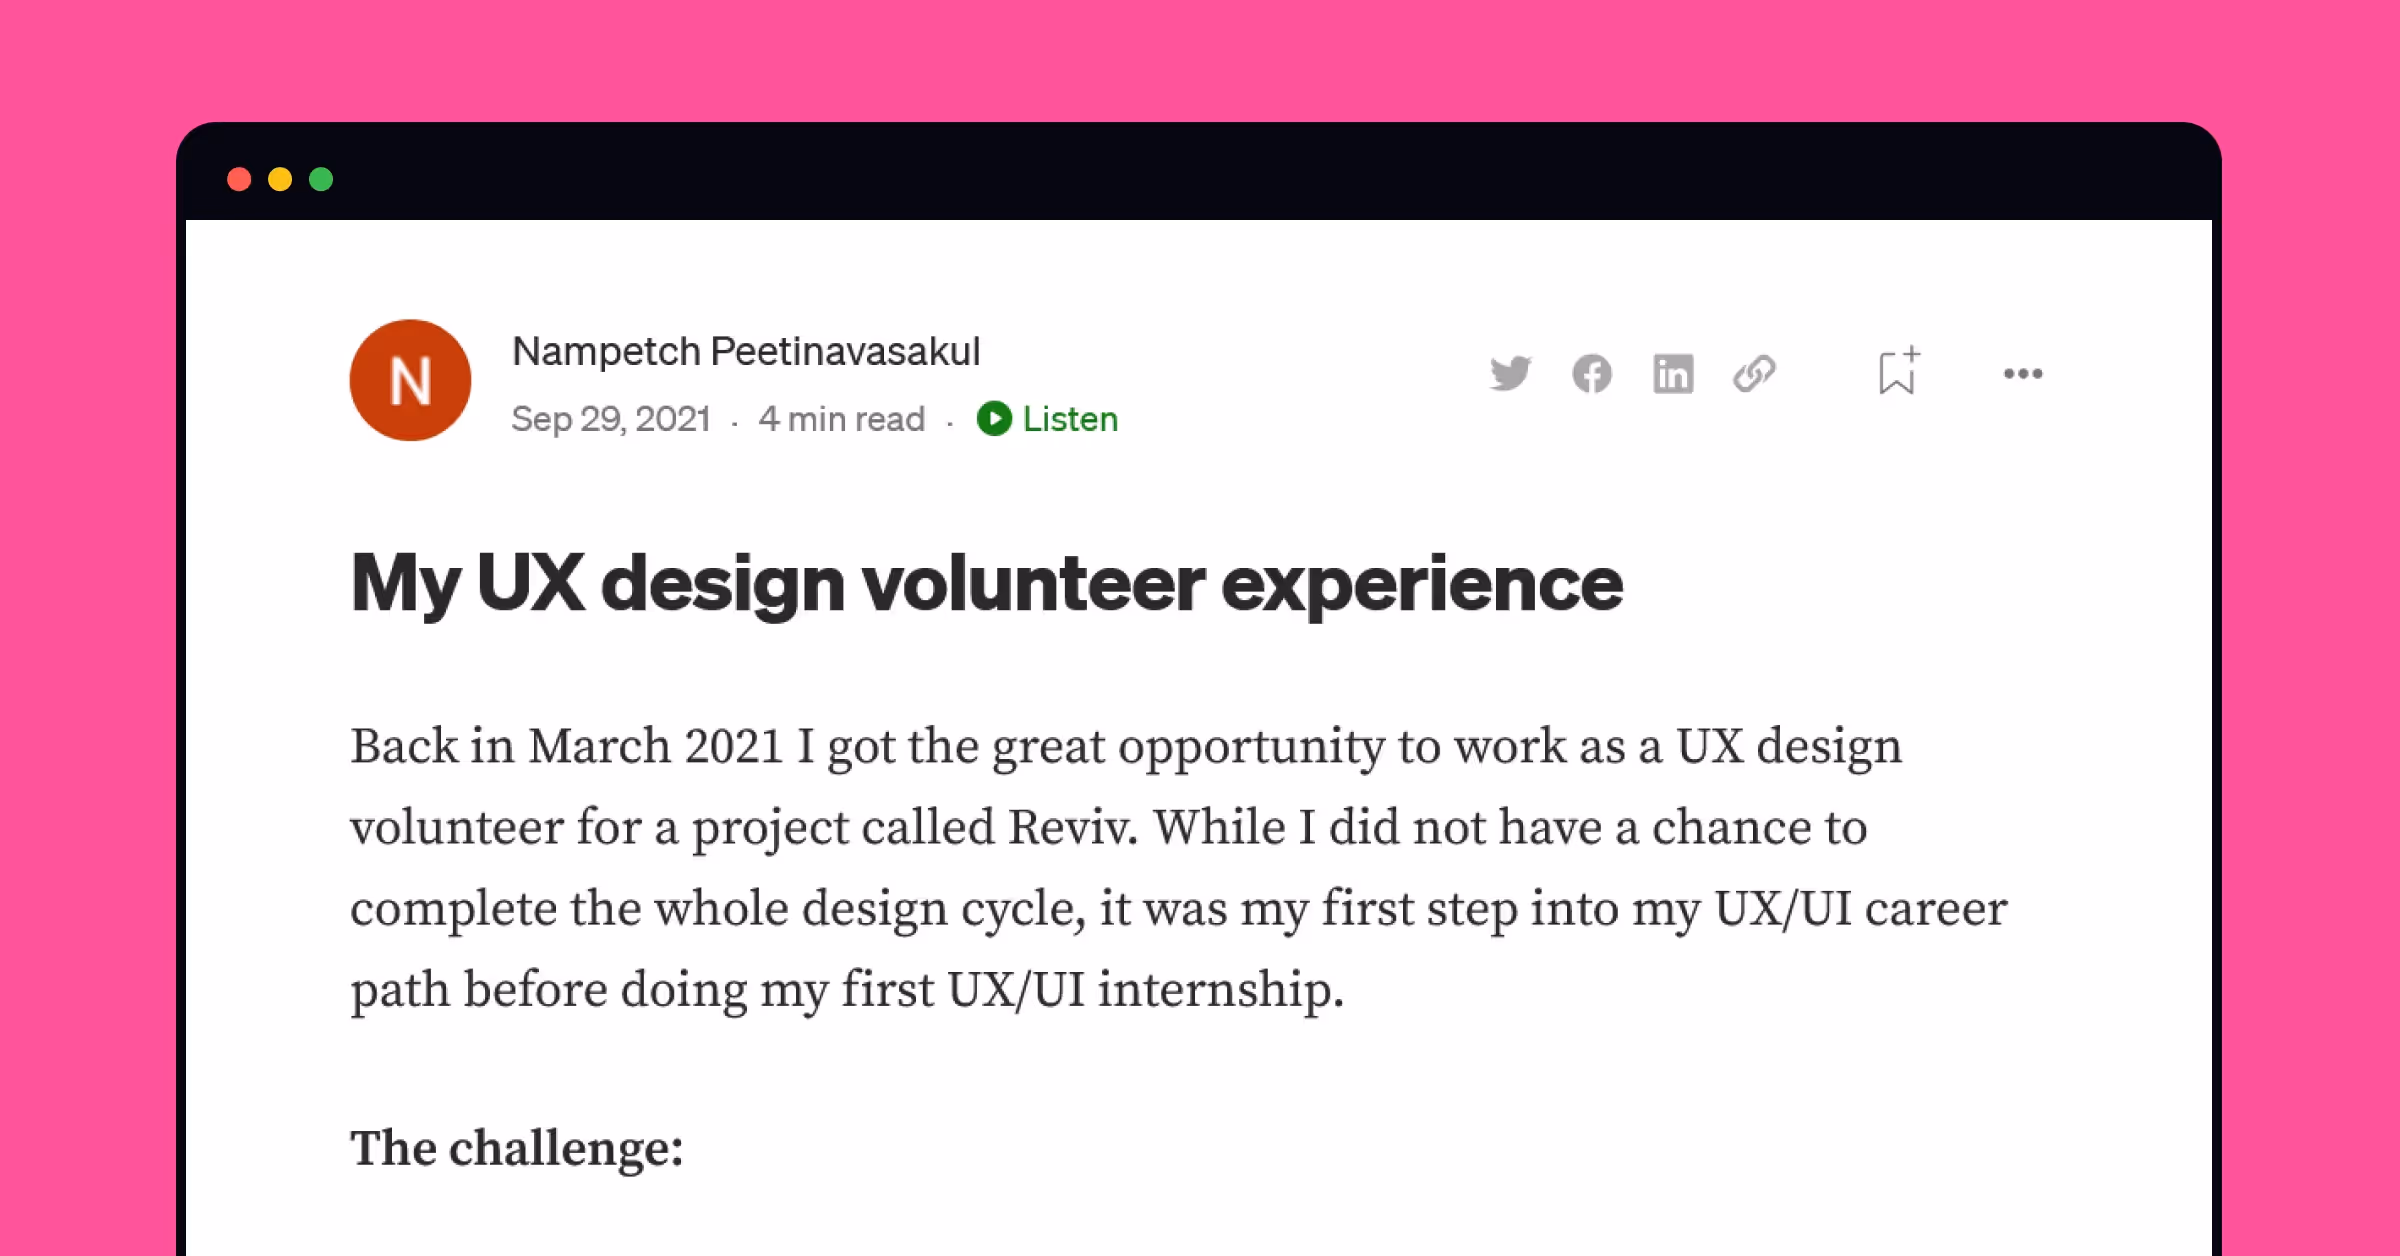Image resolution: width=2400 pixels, height=1256 pixels.
Task: Expand sharing options via the link icon
Action: (1757, 373)
